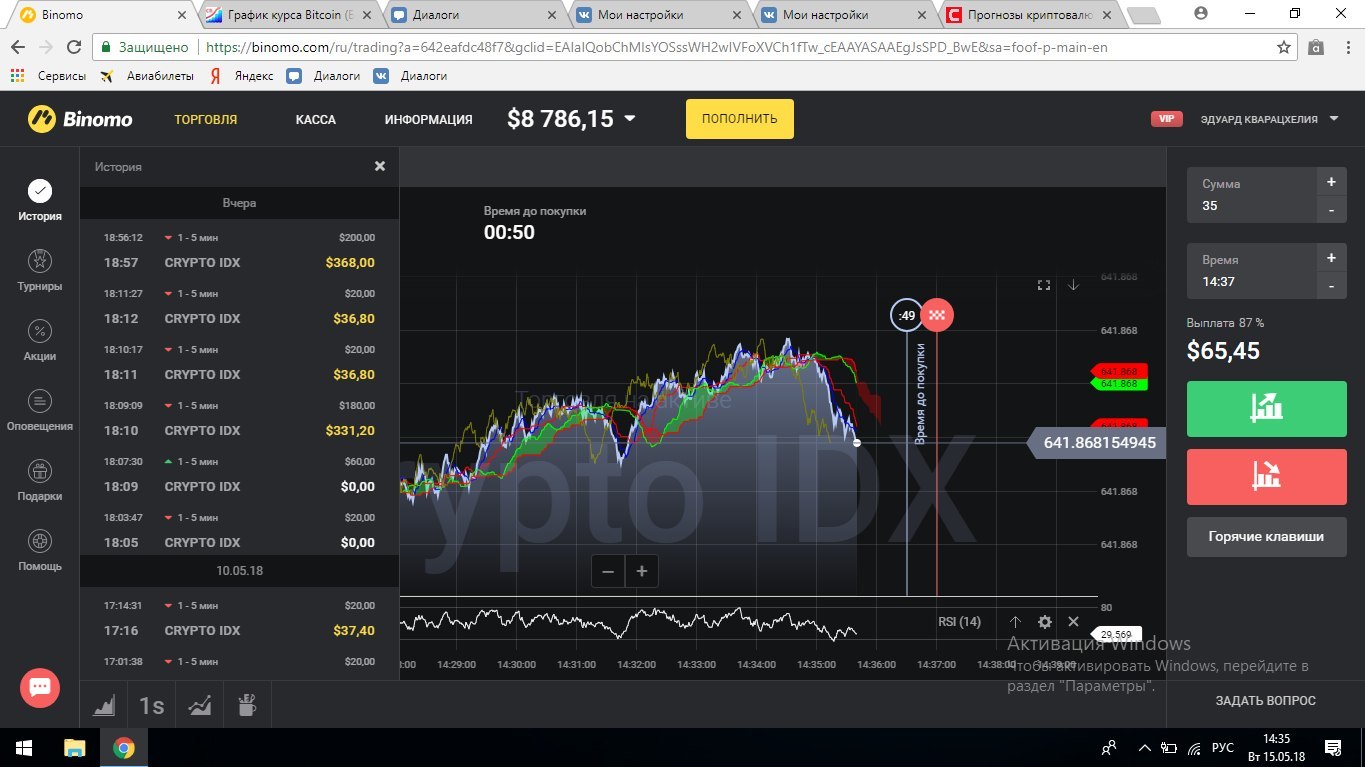Switch РУС keyboard language in tray
The width and height of the screenshot is (1365, 767).
click(1223, 747)
